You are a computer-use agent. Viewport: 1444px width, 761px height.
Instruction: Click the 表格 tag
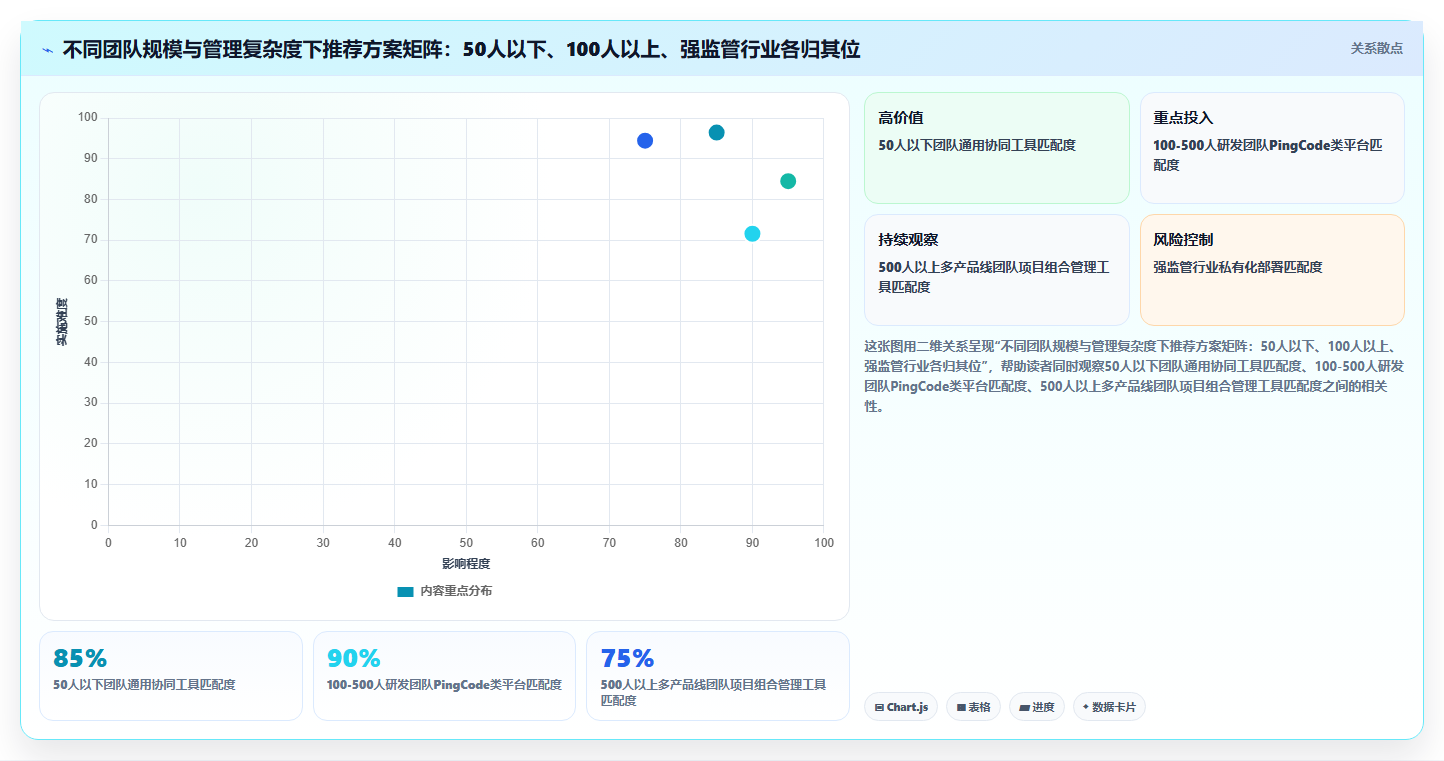pyautogui.click(x=973, y=707)
